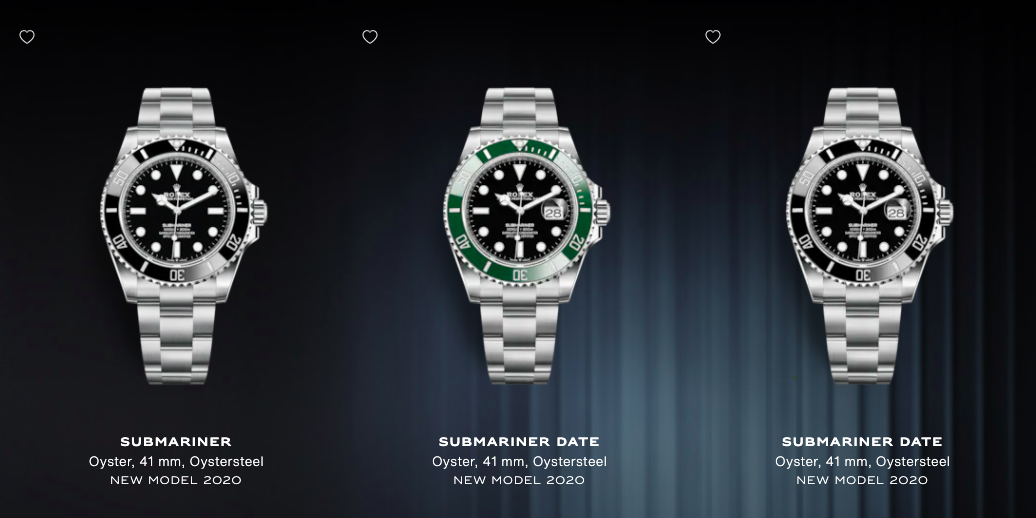Click SUBMARINER DATE title under green watch
Image resolution: width=1036 pixels, height=518 pixels.
point(519,441)
